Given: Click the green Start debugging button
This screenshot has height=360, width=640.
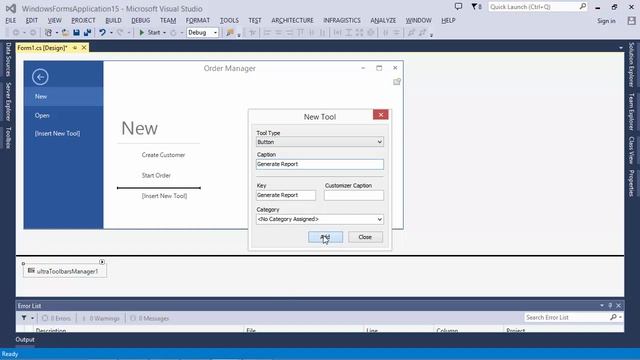Looking at the screenshot, I should pyautogui.click(x=150, y=32).
